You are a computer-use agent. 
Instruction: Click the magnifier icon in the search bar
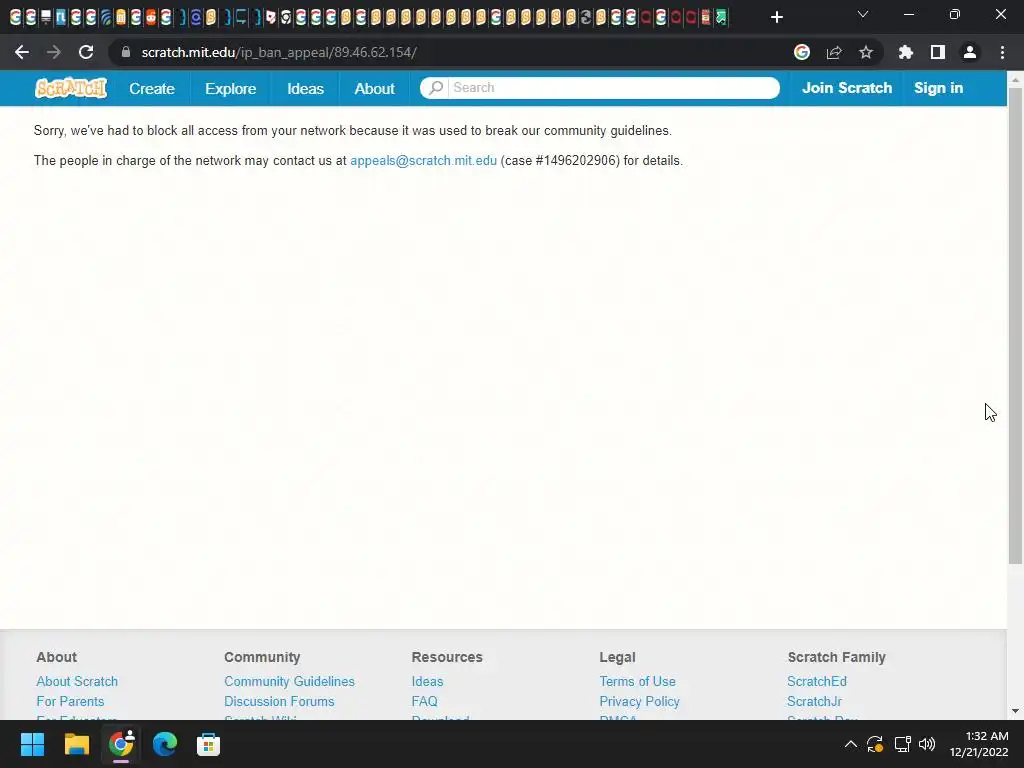436,88
